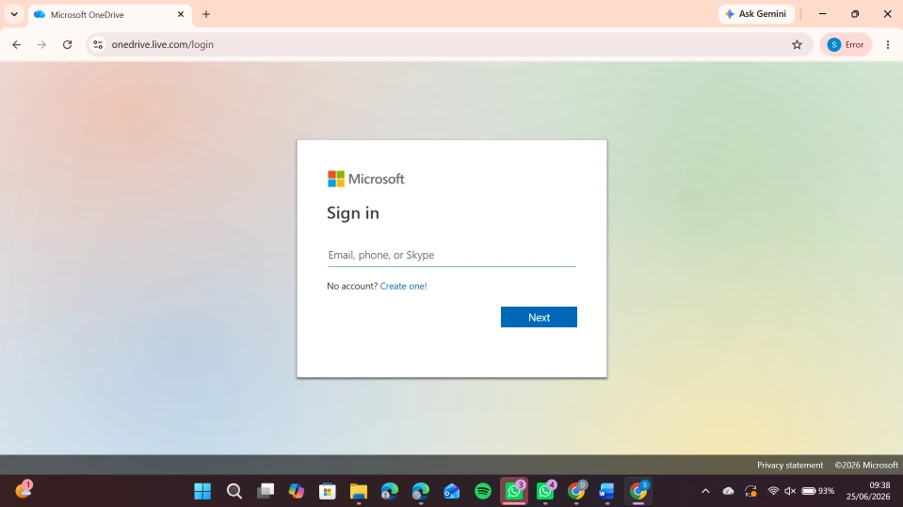Viewport: 903px width, 507px height.
Task: Click the blue Next button
Action: coord(539,317)
